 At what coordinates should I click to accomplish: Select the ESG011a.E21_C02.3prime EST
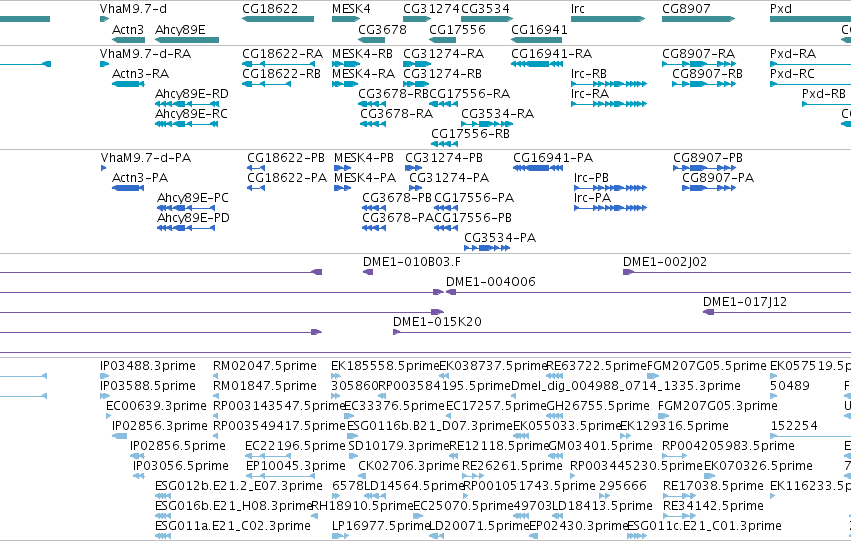click(163, 537)
